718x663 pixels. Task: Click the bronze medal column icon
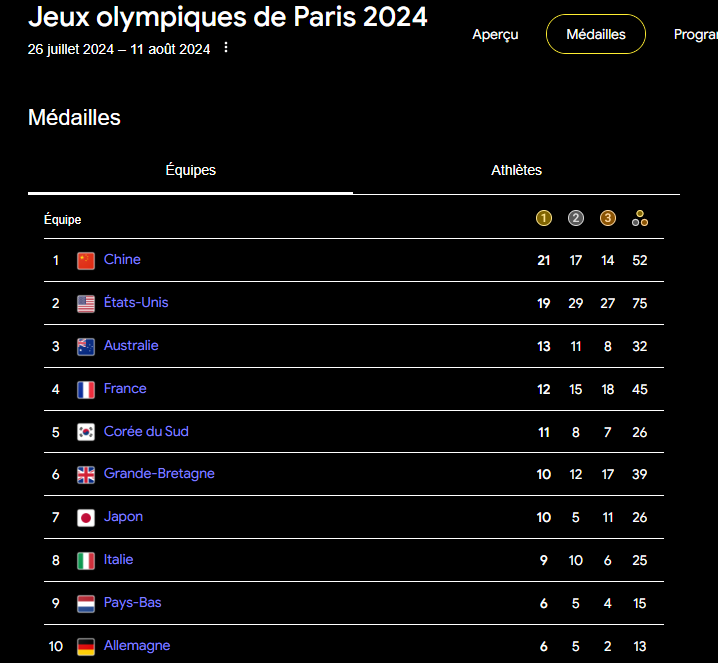608,219
